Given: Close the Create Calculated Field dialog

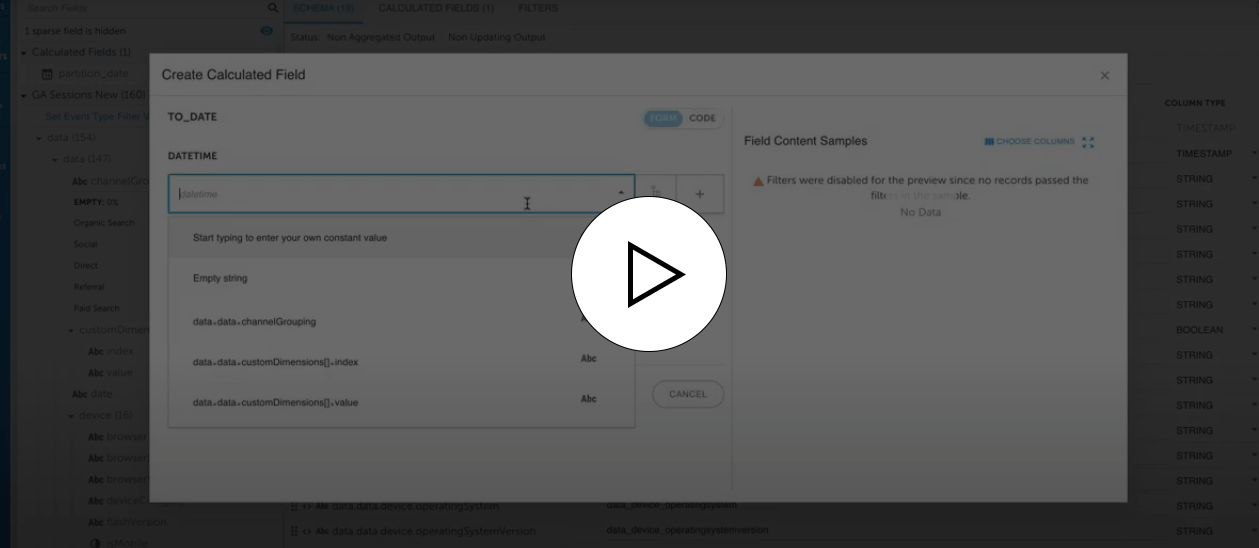Looking at the screenshot, I should tap(1104, 76).
